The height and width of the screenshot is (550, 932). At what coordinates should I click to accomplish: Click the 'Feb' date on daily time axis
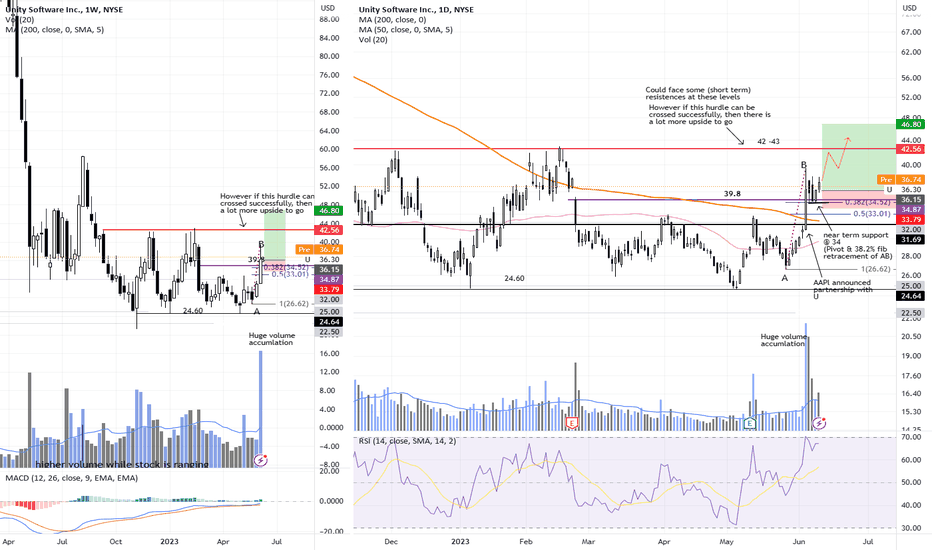coord(525,542)
